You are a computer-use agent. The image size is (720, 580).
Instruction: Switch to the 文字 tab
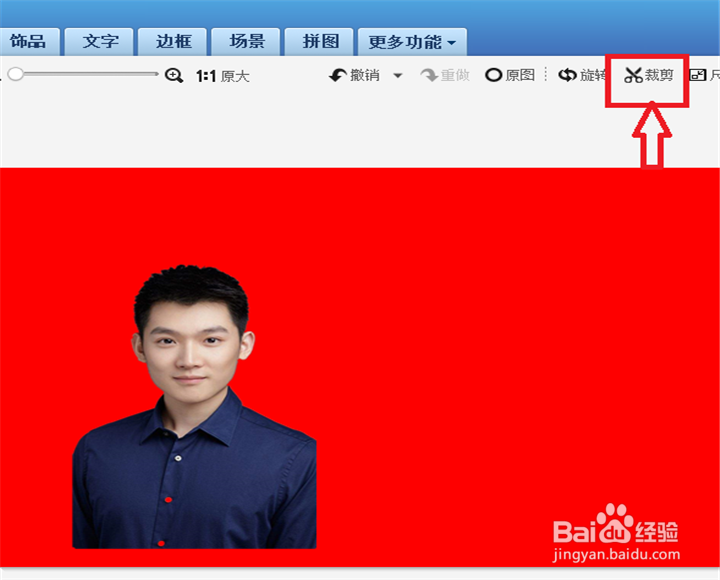pyautogui.click(x=99, y=42)
